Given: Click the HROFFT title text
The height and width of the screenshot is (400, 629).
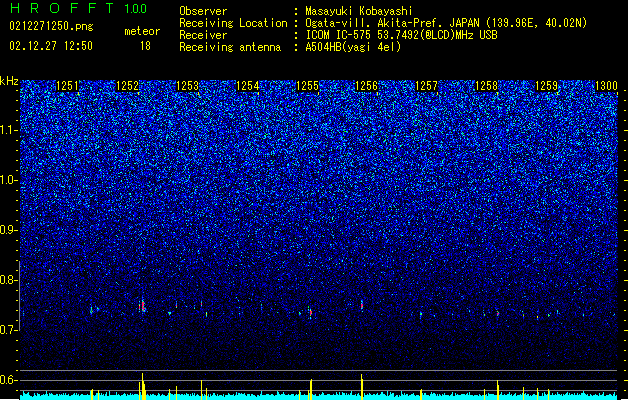Looking at the screenshot, I should 62,8.
